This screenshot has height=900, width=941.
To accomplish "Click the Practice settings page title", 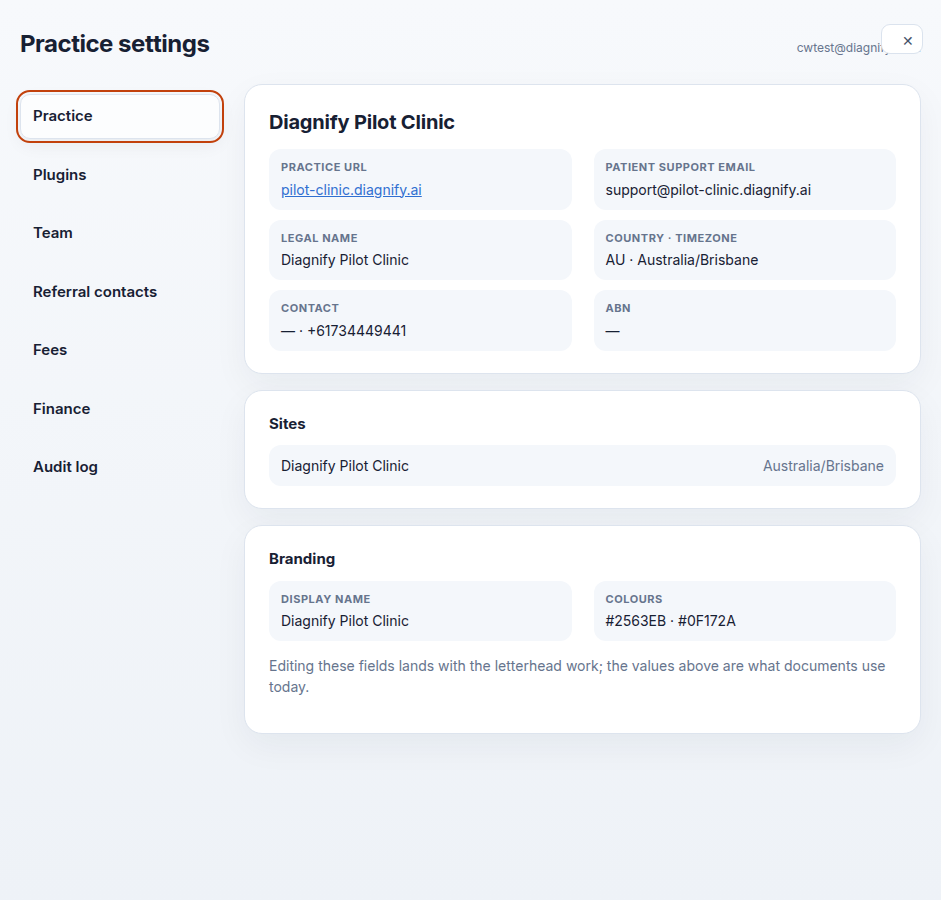I will click(115, 44).
